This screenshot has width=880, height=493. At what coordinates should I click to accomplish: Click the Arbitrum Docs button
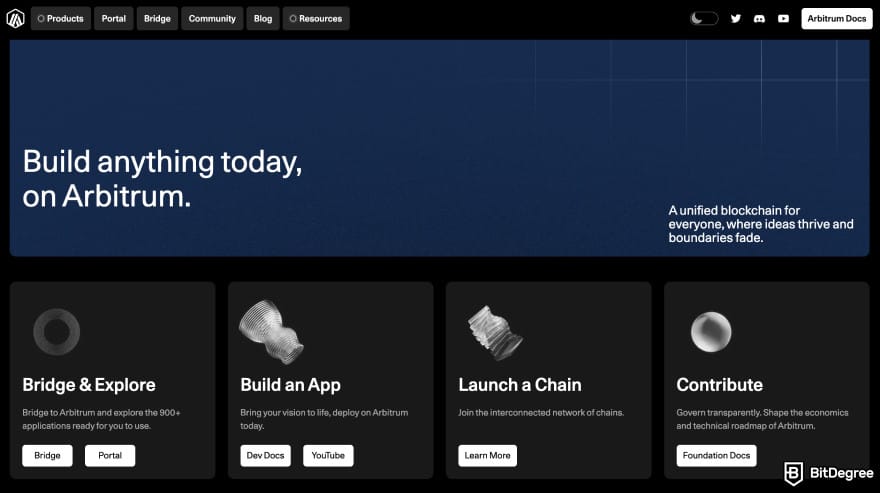pyautogui.click(x=837, y=19)
